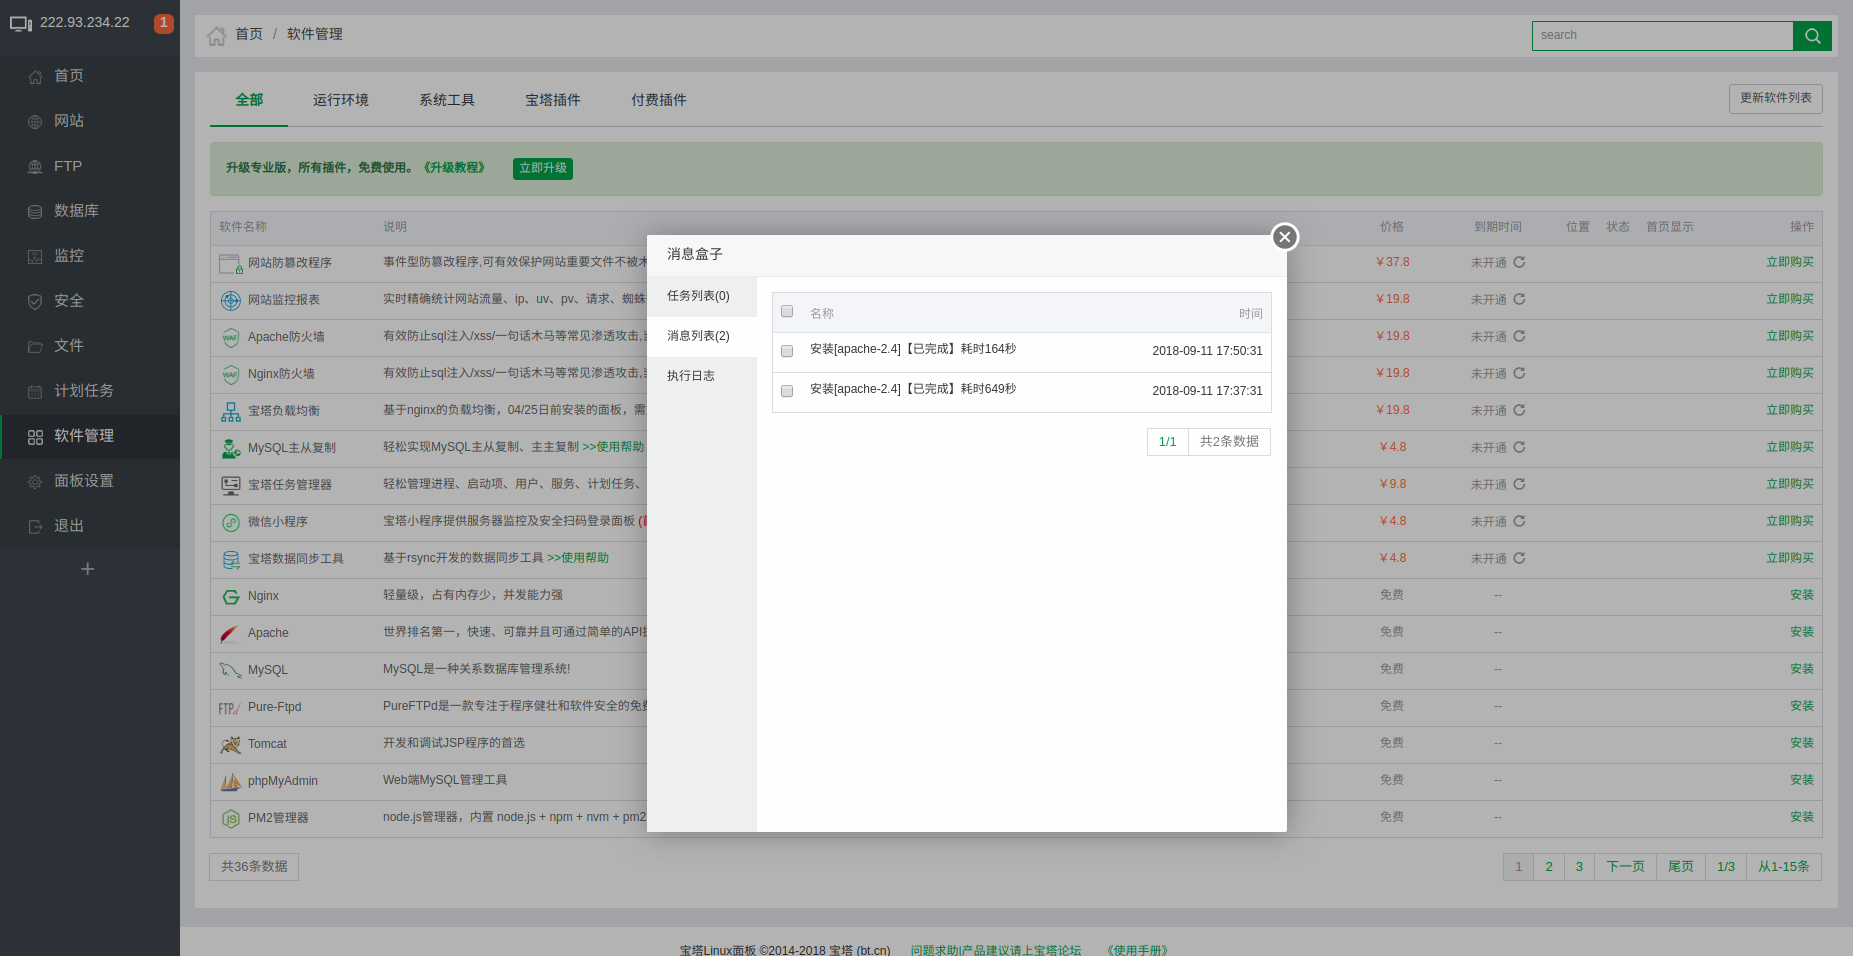This screenshot has height=956, width=1853.
Task: Install Nginx via its 安装 link
Action: coord(1801,594)
